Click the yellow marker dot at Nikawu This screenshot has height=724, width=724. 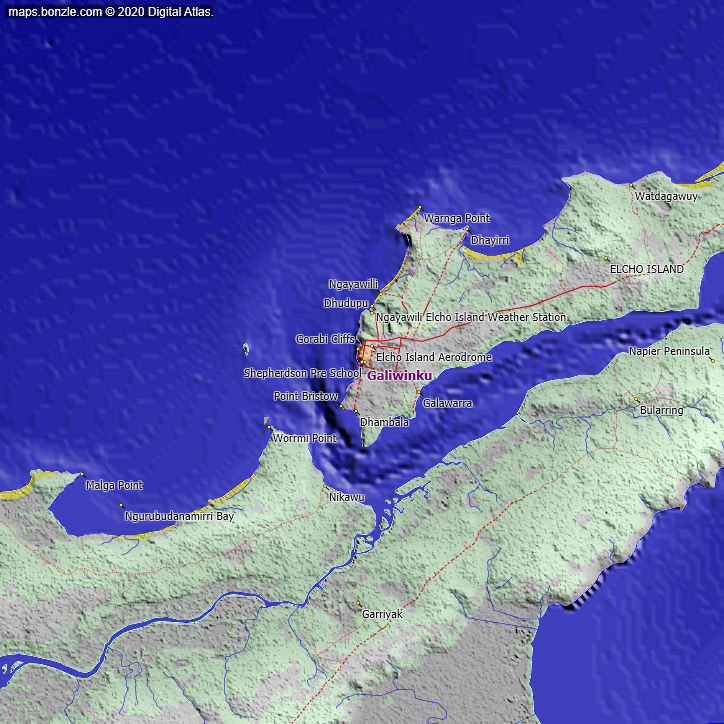tap(325, 486)
